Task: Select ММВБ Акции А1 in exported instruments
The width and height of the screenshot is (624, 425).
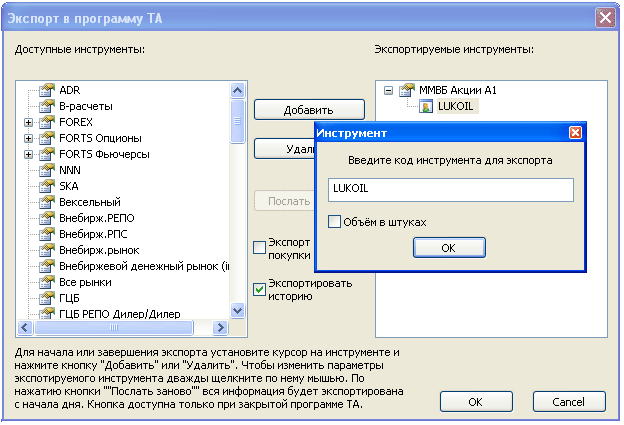Action: (x=458, y=90)
